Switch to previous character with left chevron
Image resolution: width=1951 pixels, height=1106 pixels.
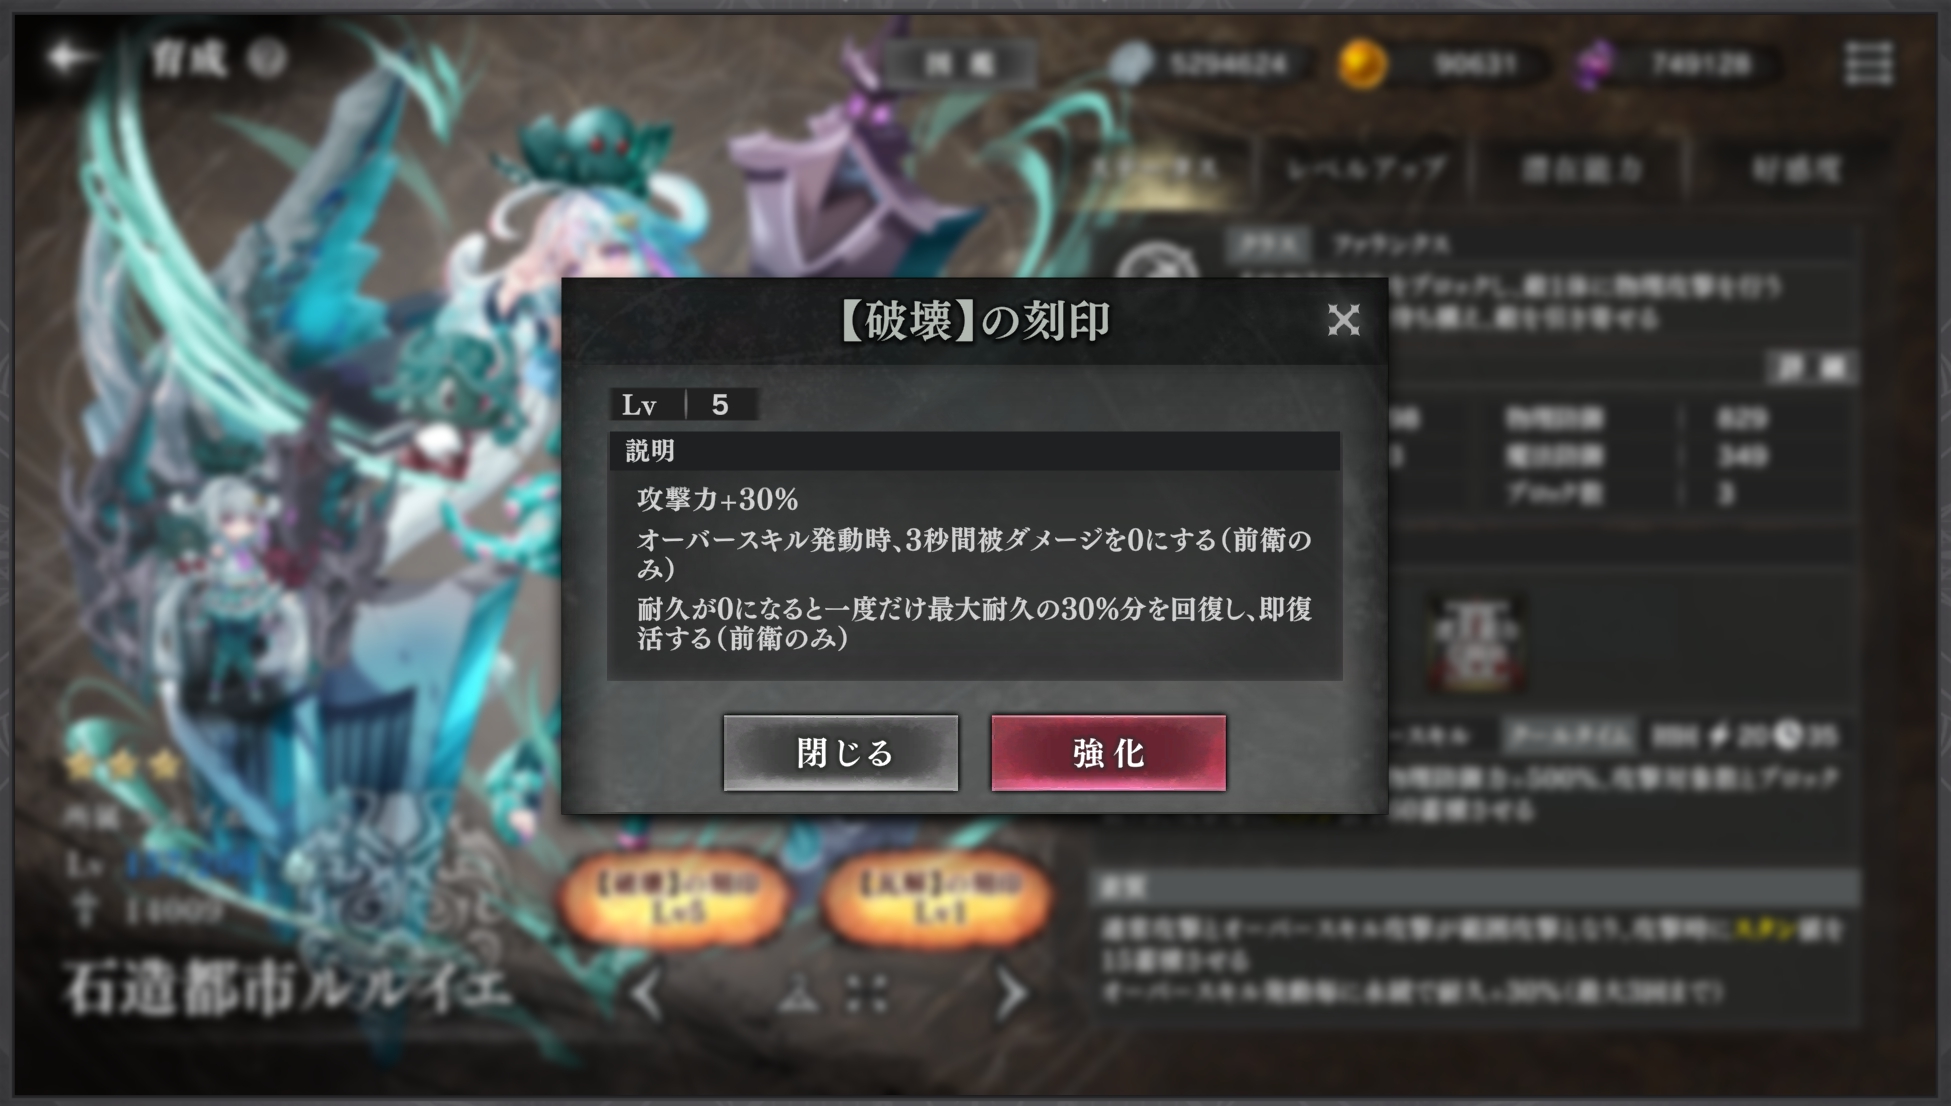click(648, 993)
